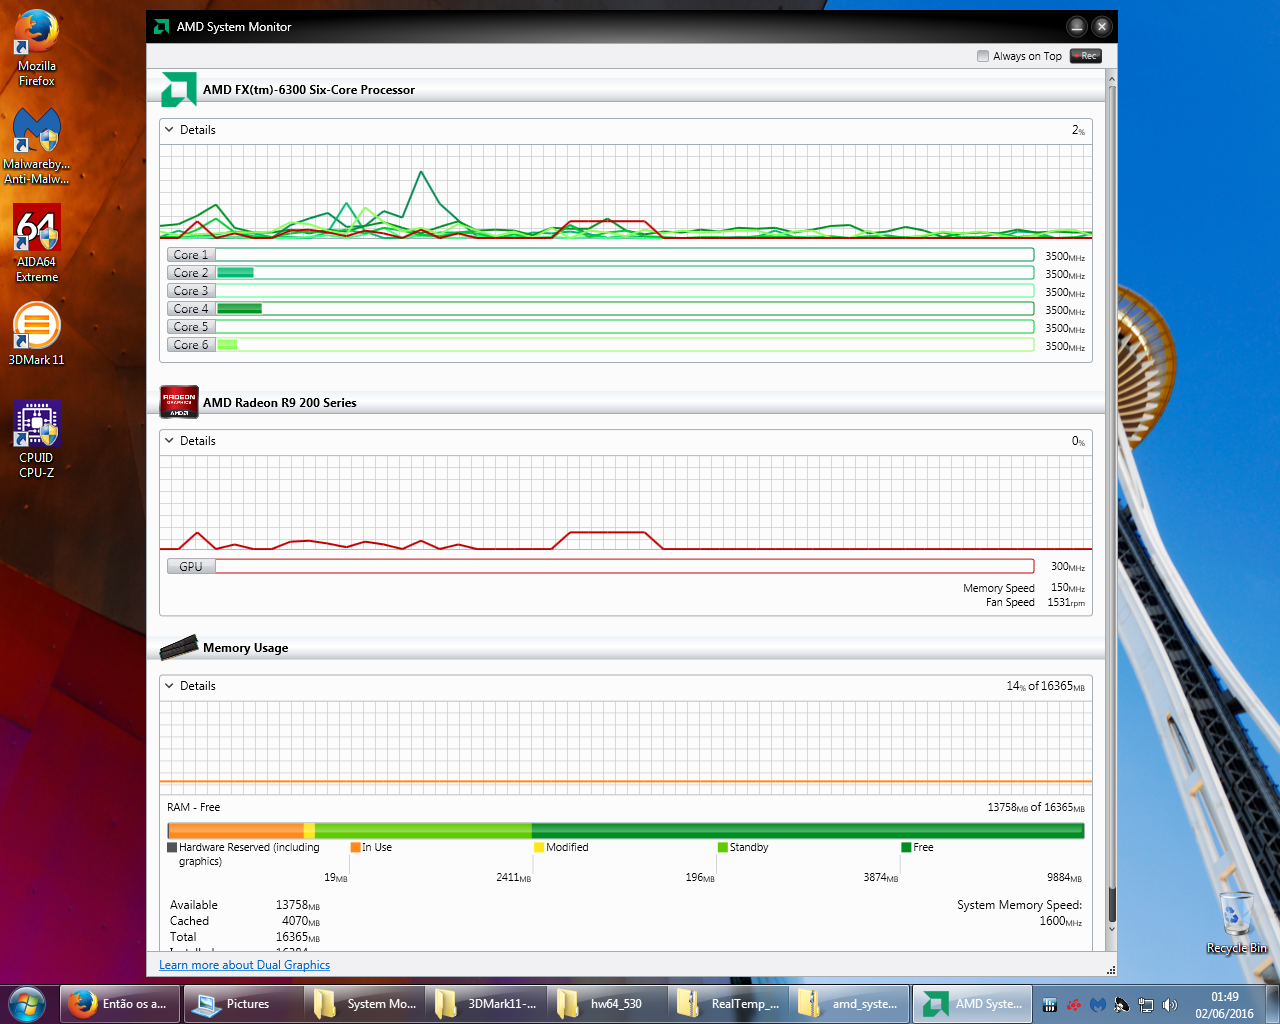Click the Fan Speed value 1531 rpm
The height and width of the screenshot is (1024, 1280).
(1066, 603)
